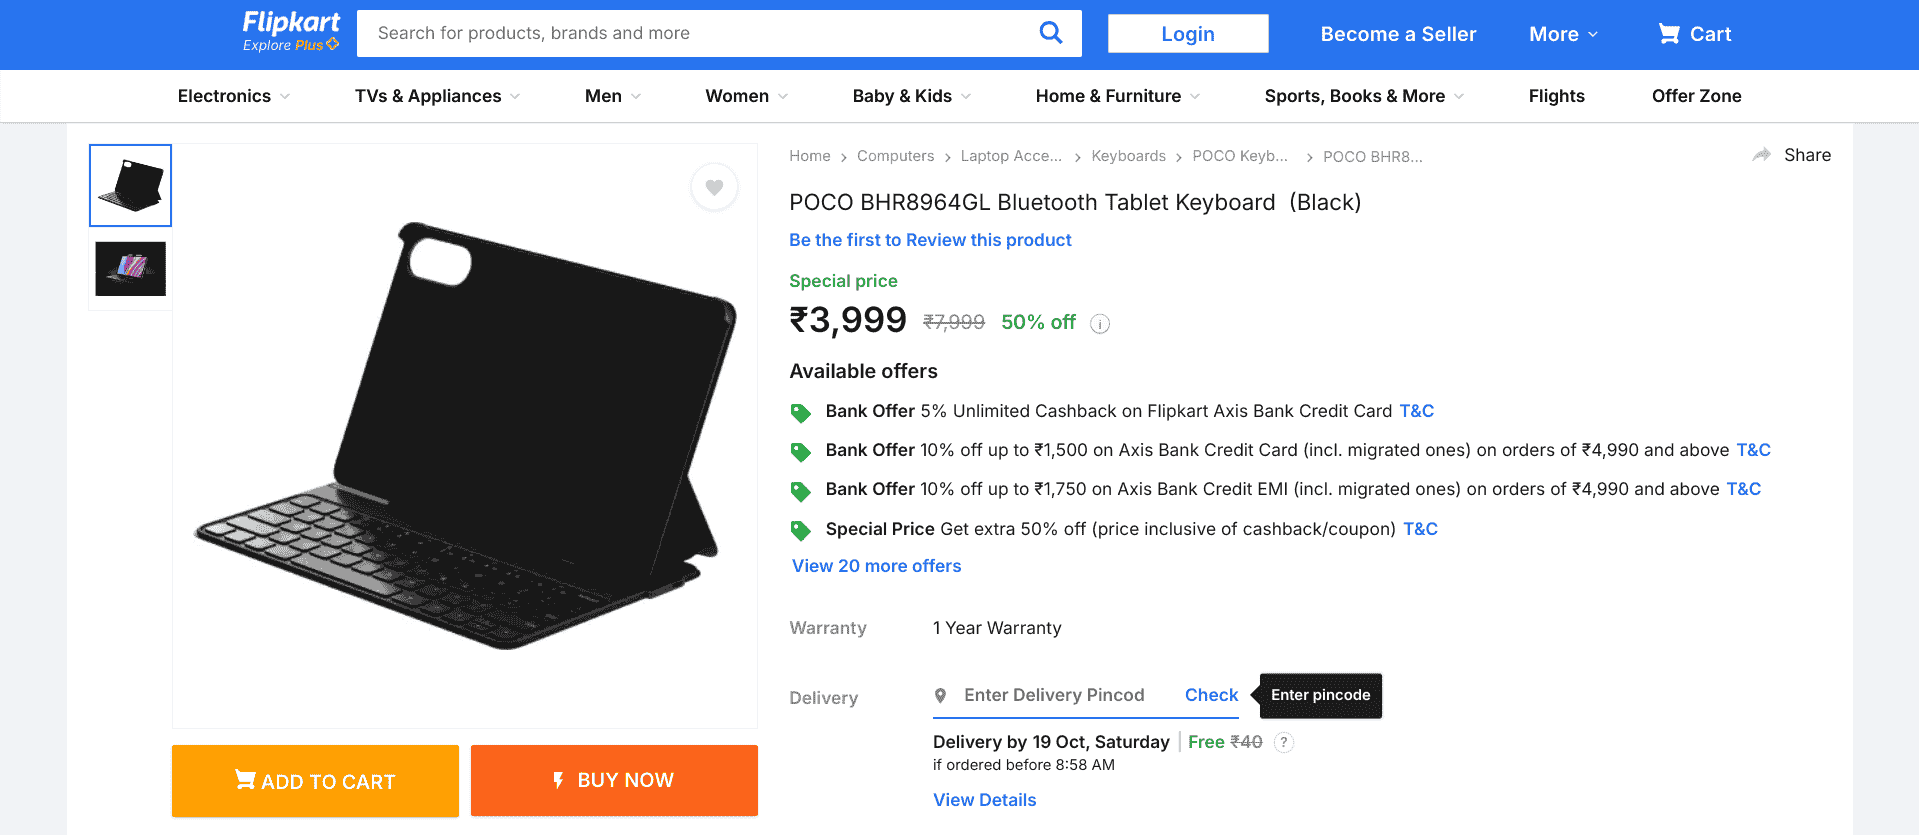Open the Flights menu item
This screenshot has width=1919, height=835.
(1556, 96)
